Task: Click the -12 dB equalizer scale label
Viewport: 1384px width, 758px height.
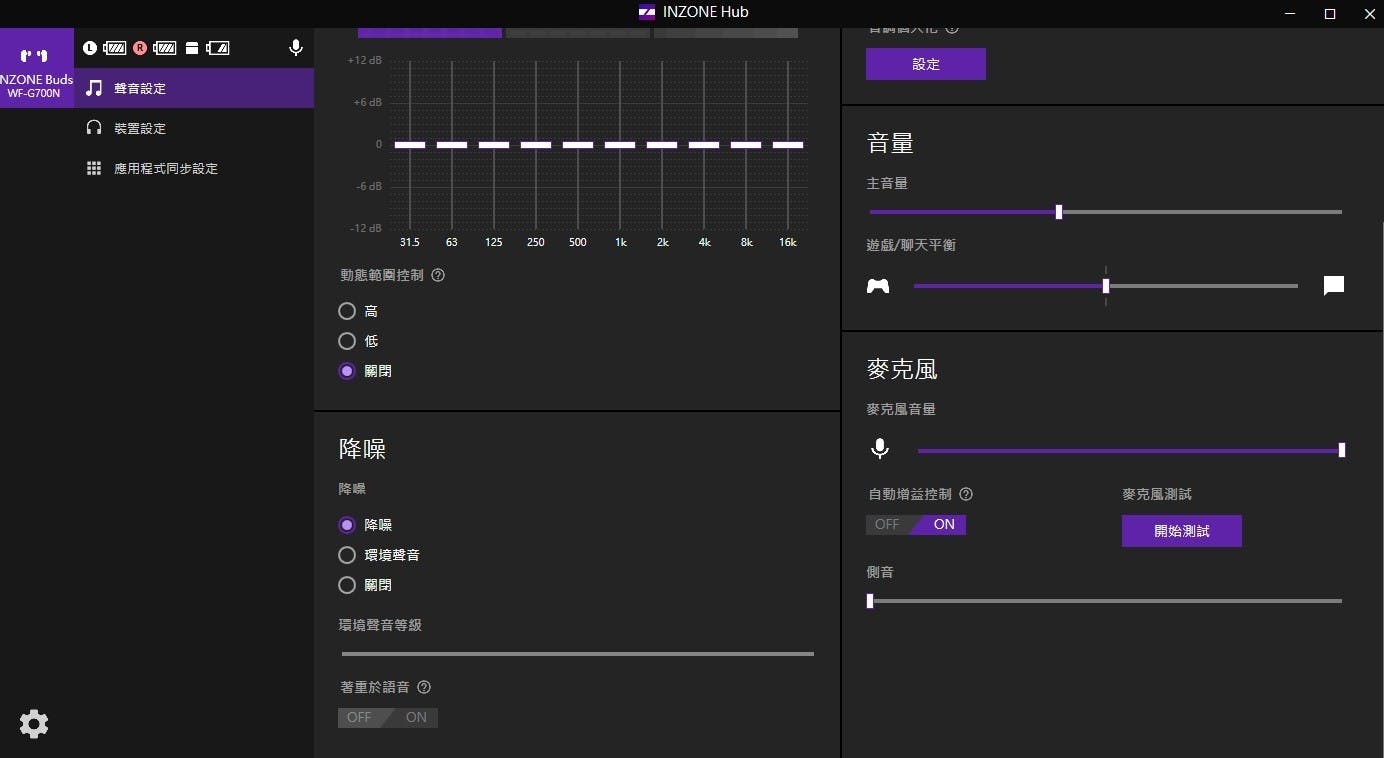Action: click(364, 228)
